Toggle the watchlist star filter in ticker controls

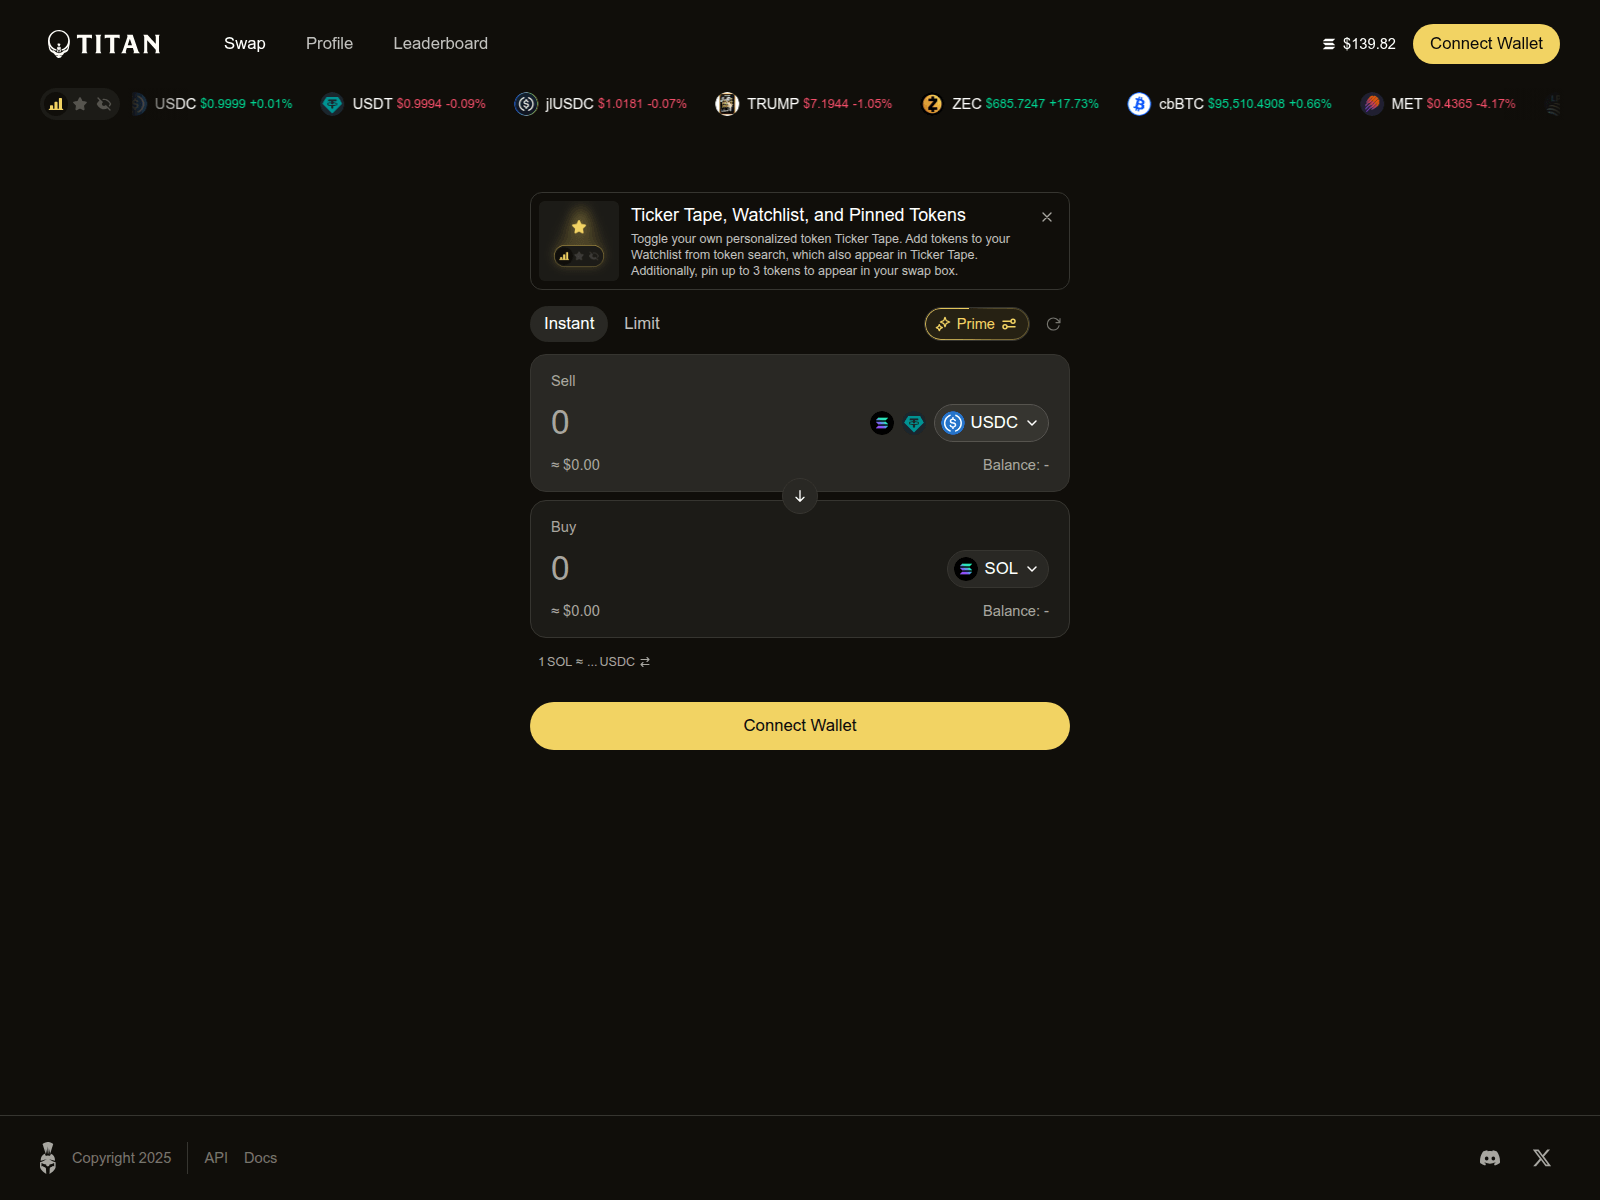80,103
